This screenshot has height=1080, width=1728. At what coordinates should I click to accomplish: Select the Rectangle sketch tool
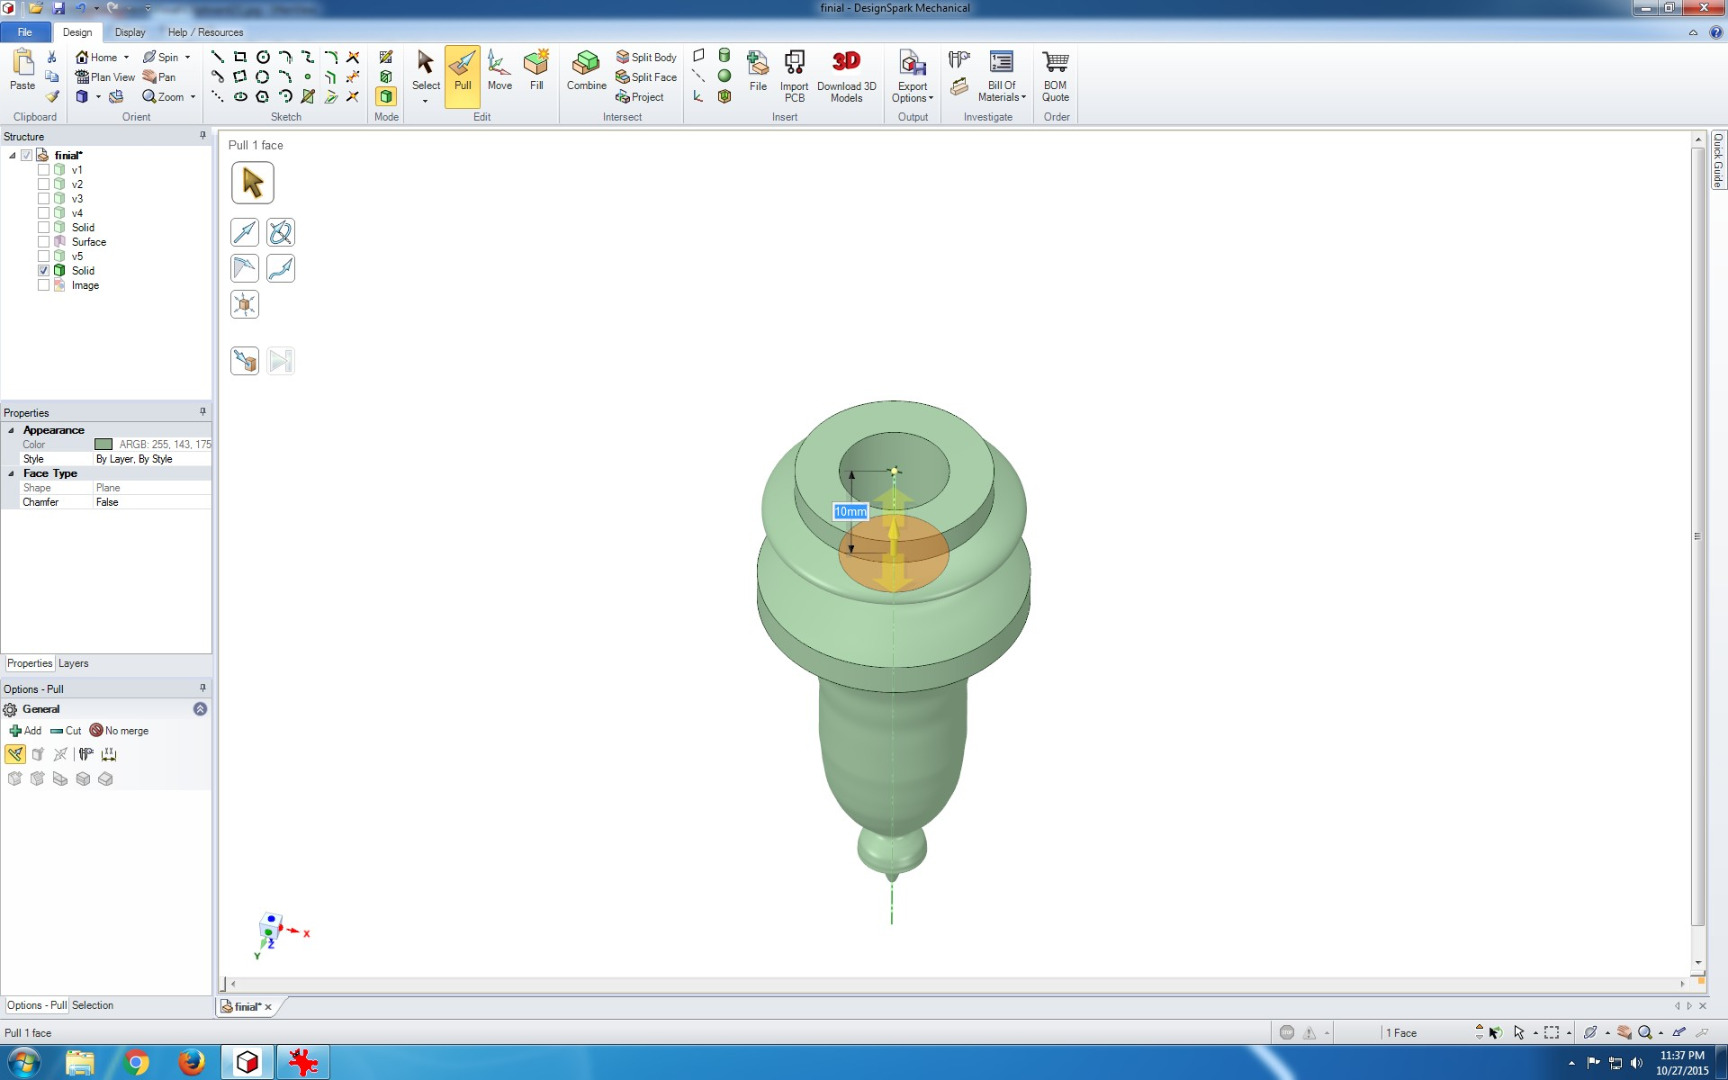point(240,57)
